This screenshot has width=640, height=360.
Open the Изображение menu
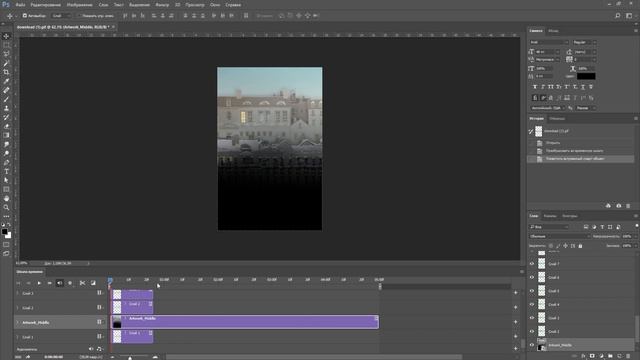click(x=80, y=5)
